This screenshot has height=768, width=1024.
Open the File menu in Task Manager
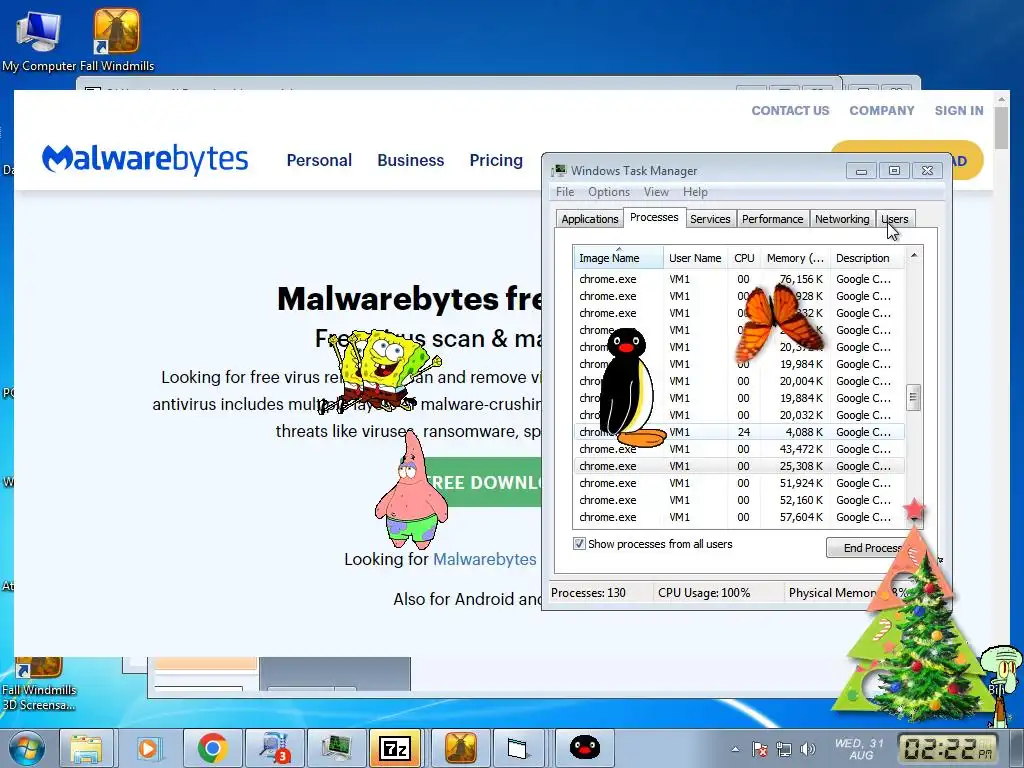pyautogui.click(x=565, y=191)
